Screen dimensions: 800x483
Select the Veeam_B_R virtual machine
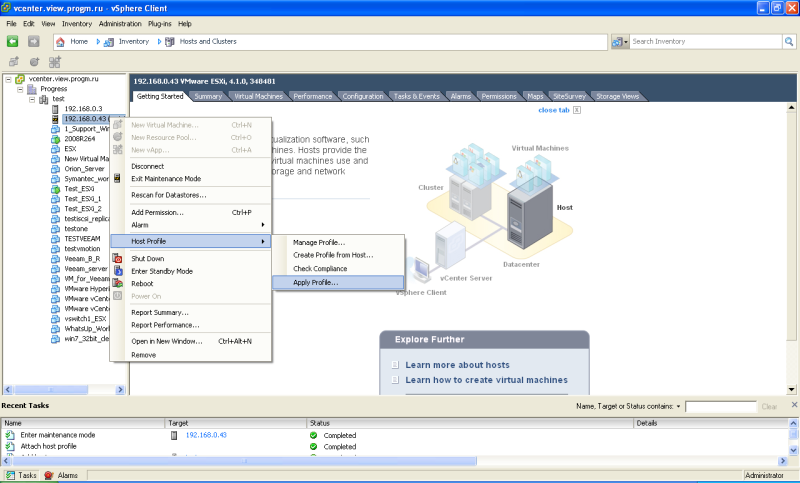(x=82, y=259)
